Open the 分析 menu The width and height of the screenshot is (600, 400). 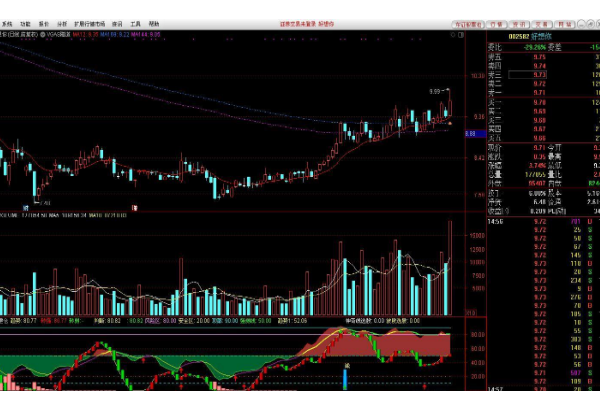click(x=62, y=24)
